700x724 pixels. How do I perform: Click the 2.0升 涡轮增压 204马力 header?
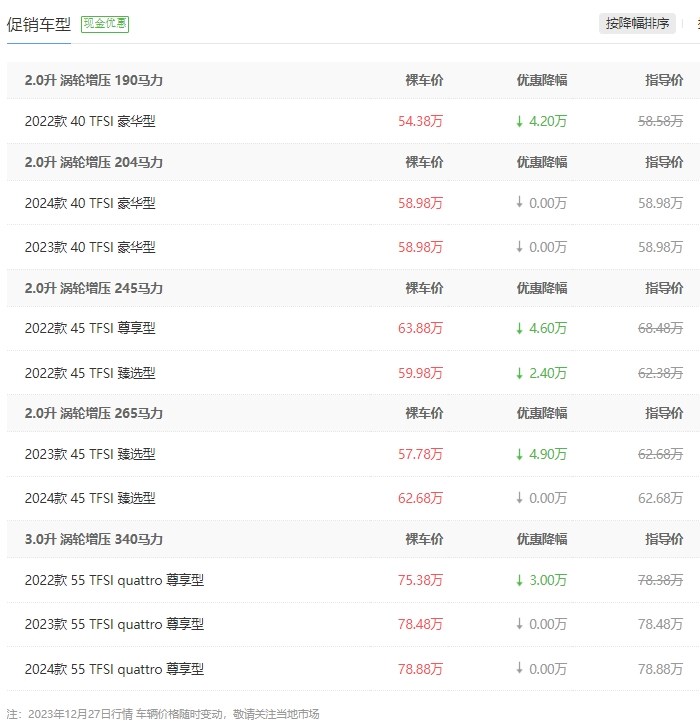tap(94, 163)
